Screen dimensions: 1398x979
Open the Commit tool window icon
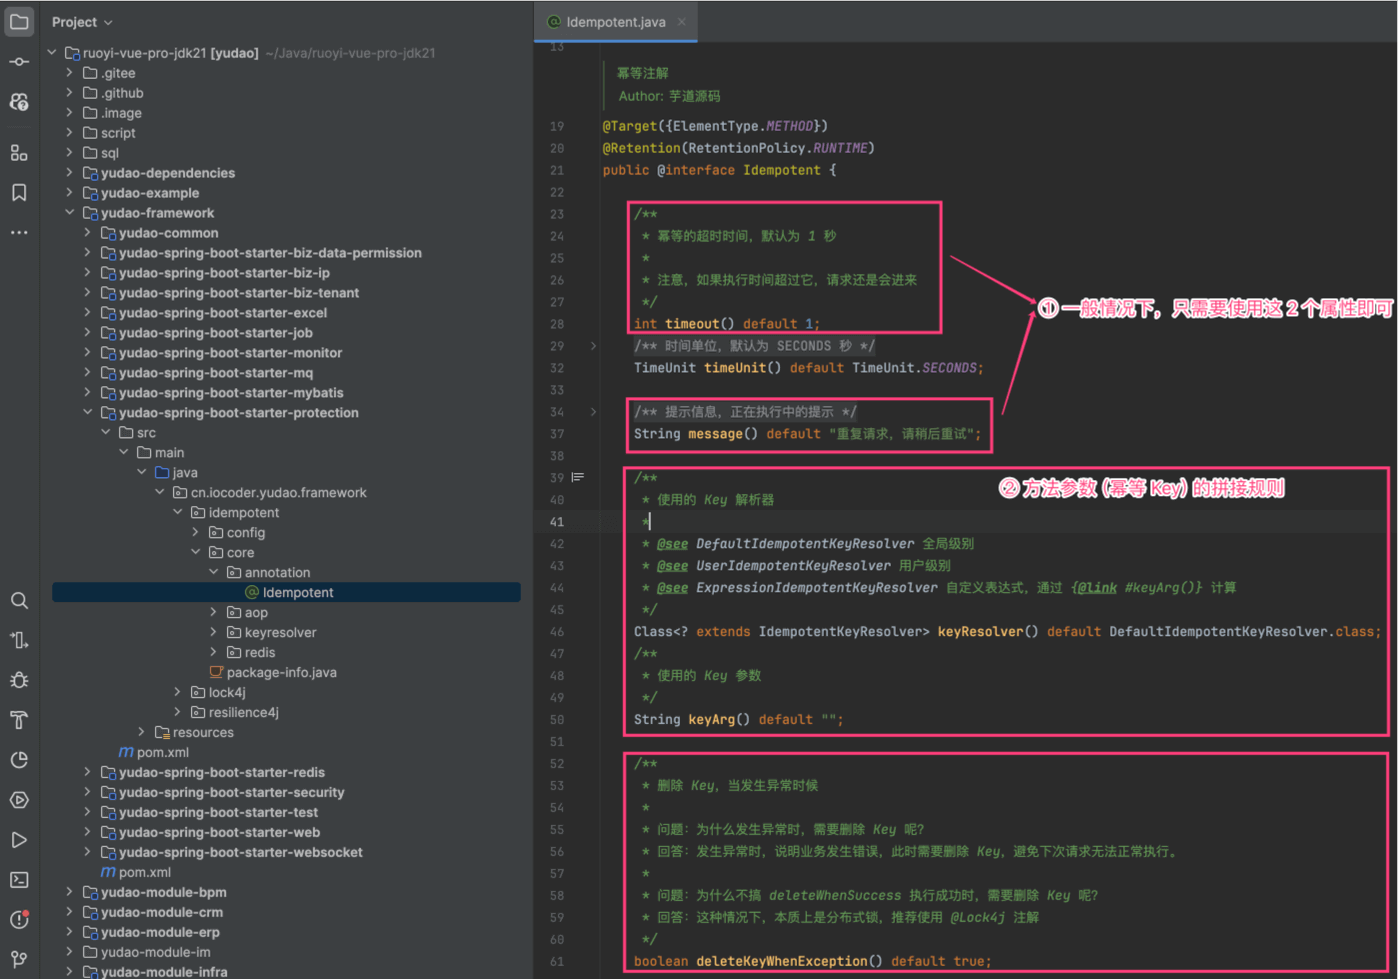[x=19, y=62]
